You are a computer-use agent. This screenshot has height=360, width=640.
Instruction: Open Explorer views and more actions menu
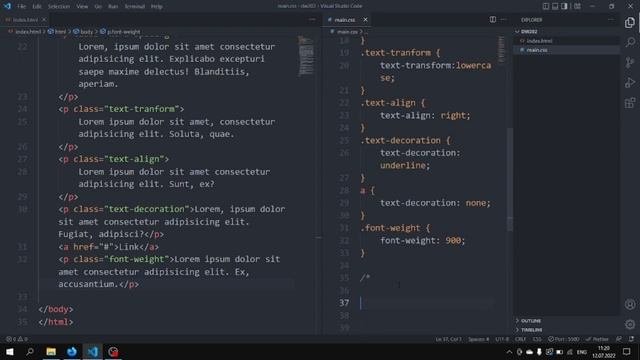pos(611,20)
